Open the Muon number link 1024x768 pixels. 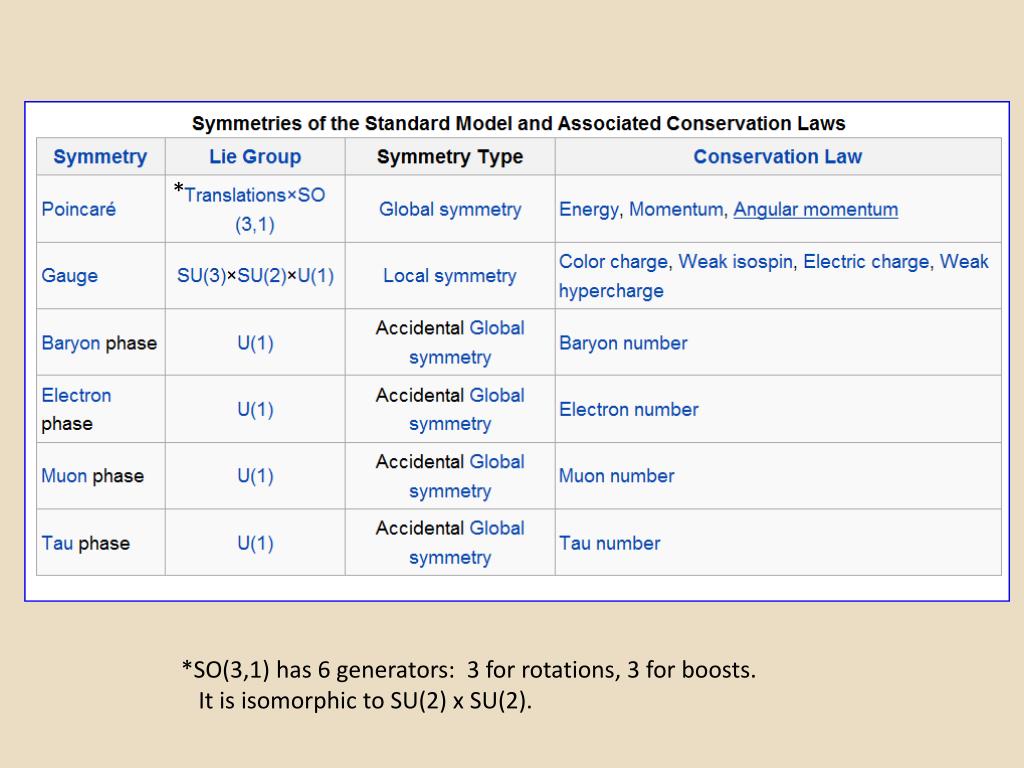616,475
